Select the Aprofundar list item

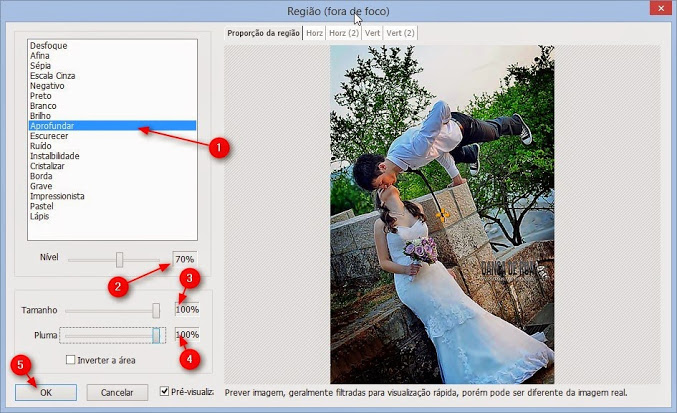click(x=52, y=126)
